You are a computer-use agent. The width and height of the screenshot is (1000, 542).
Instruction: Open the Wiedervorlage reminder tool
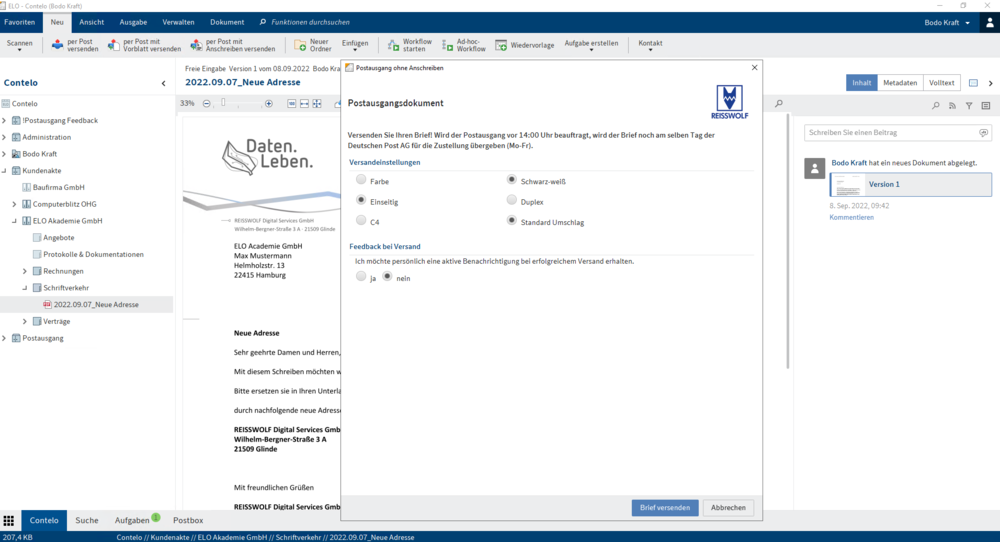click(x=501, y=45)
